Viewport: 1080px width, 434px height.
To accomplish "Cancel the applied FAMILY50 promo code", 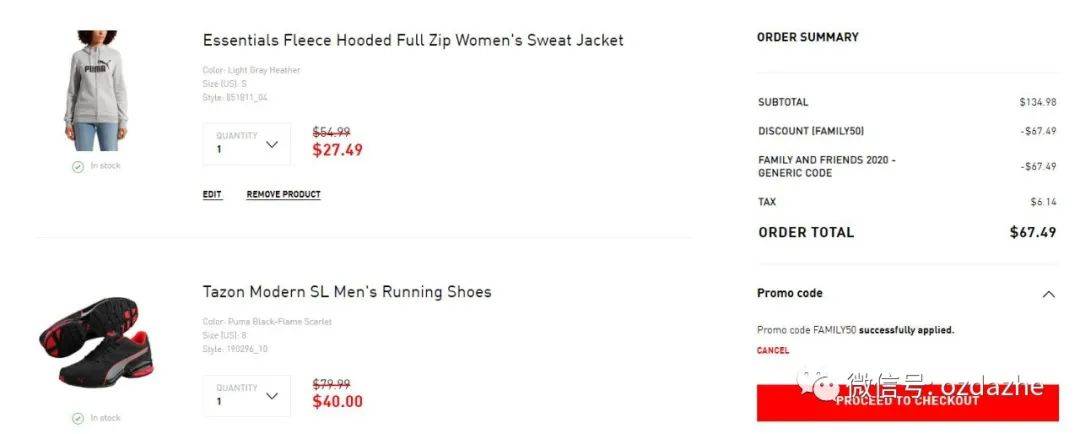I will click(773, 350).
